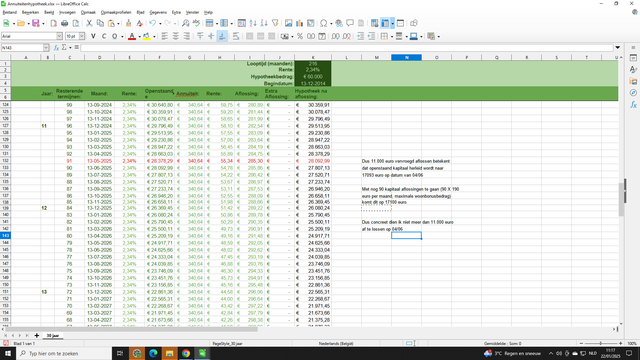Open the background color dropdown arrow
This screenshot has height=360, width=640.
[x=154, y=36]
